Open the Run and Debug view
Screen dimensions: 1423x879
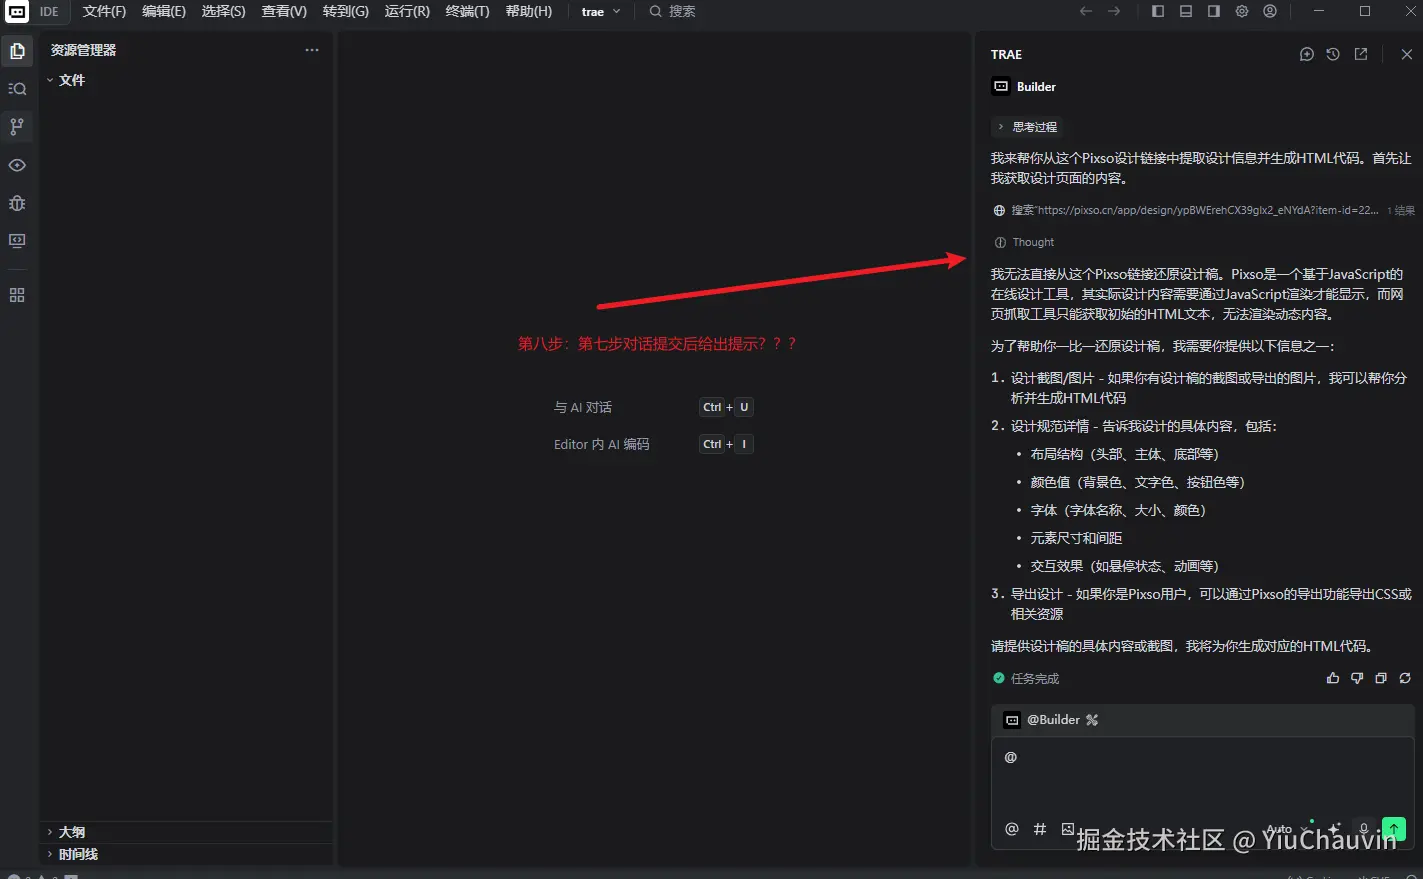coord(17,203)
